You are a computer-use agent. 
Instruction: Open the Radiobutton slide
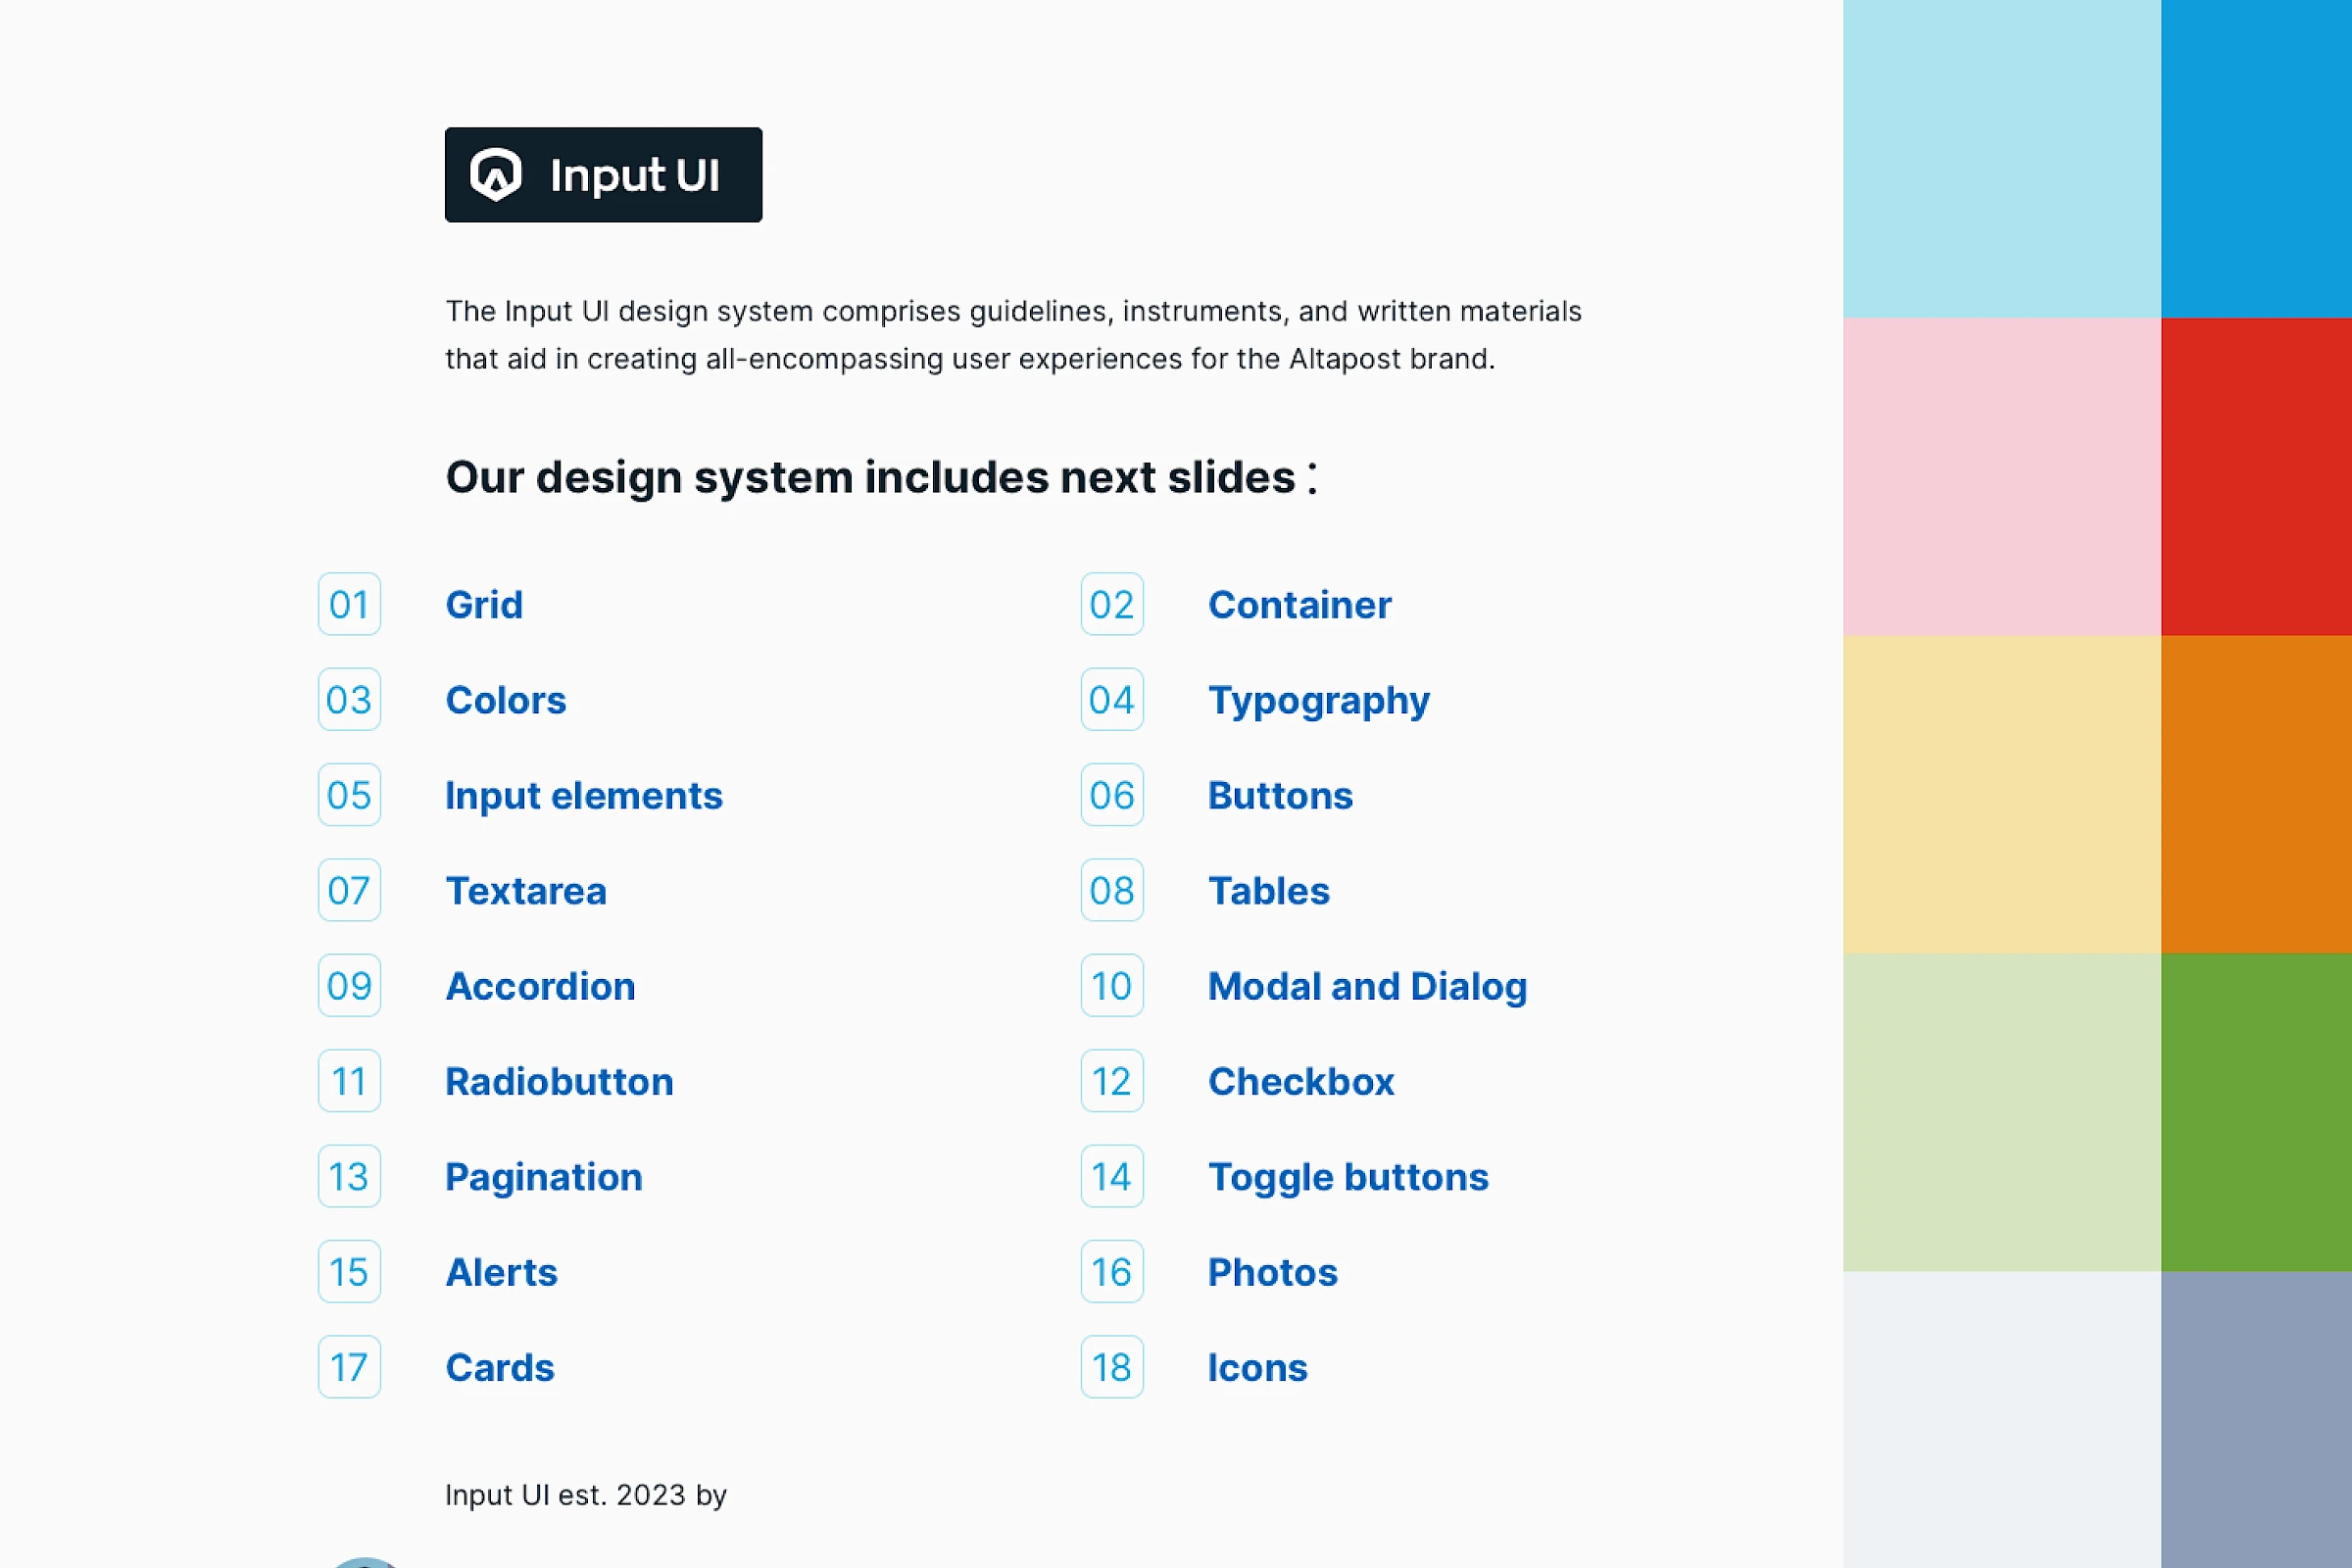559,1081
